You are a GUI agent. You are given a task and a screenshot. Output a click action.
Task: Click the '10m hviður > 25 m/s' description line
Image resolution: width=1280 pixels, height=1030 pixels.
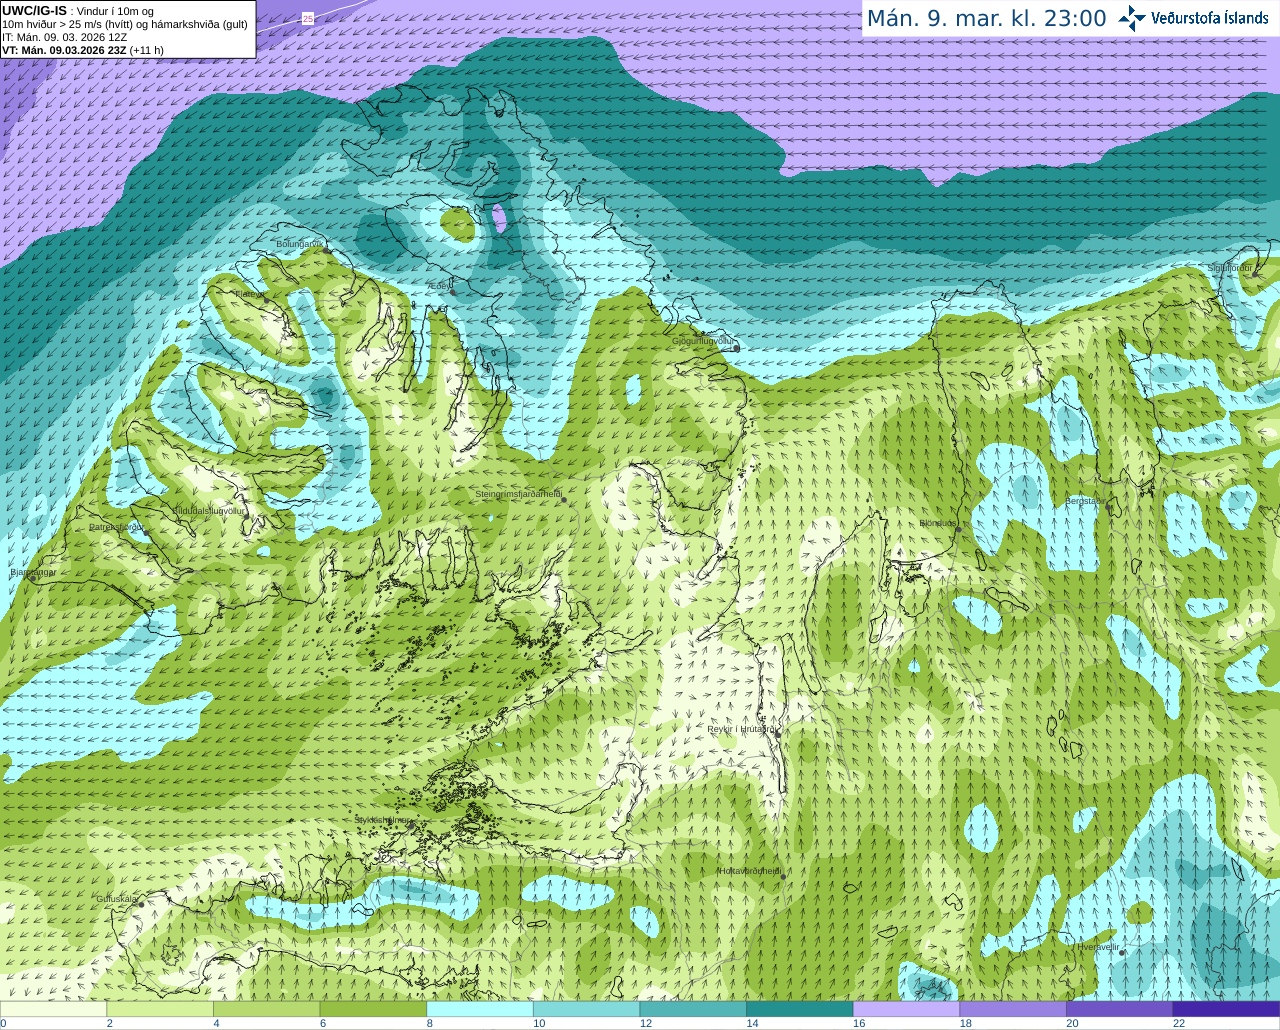click(x=125, y=24)
